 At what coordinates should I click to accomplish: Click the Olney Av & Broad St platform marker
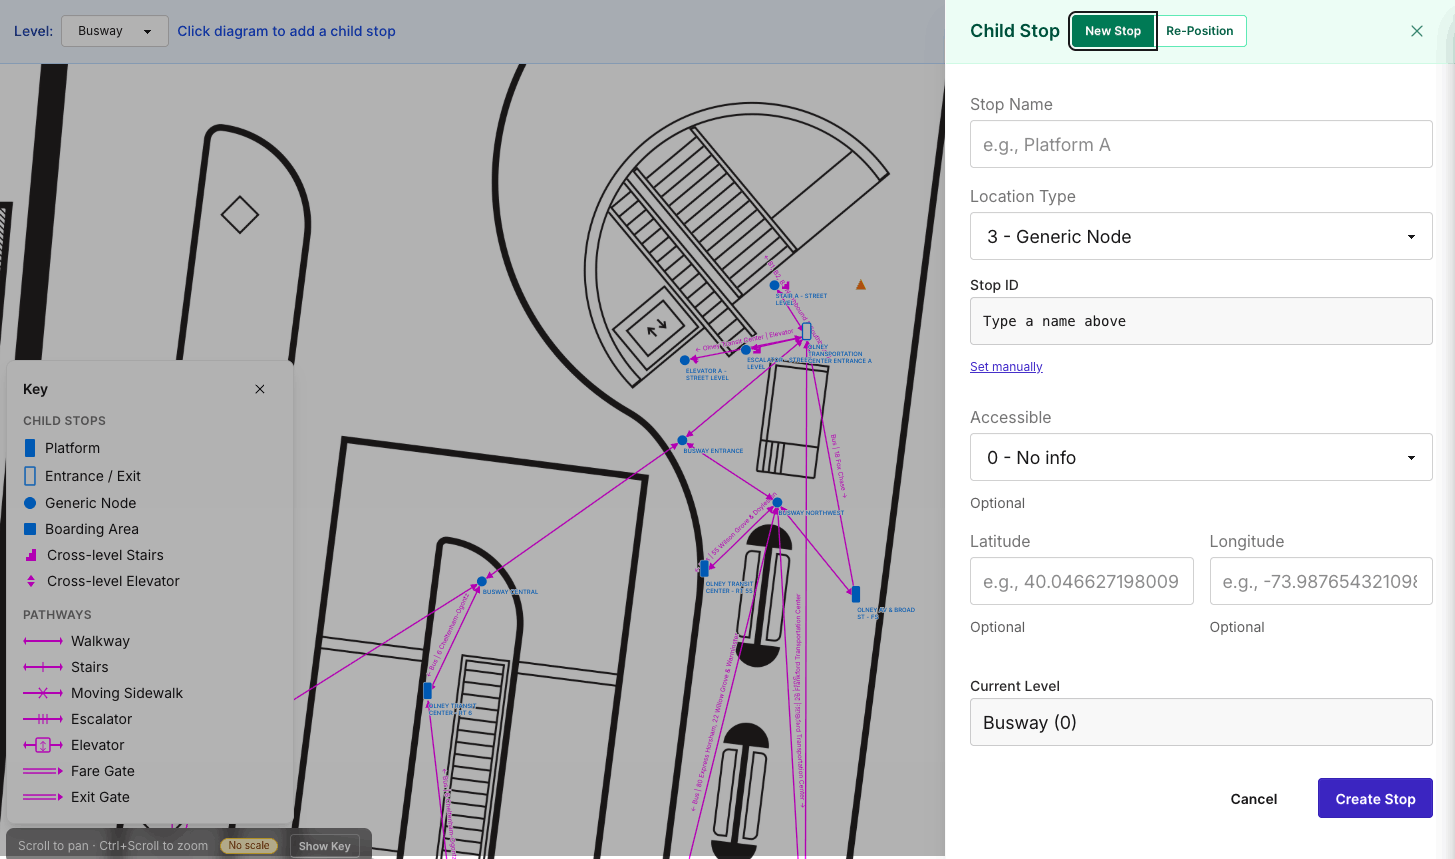pos(855,594)
